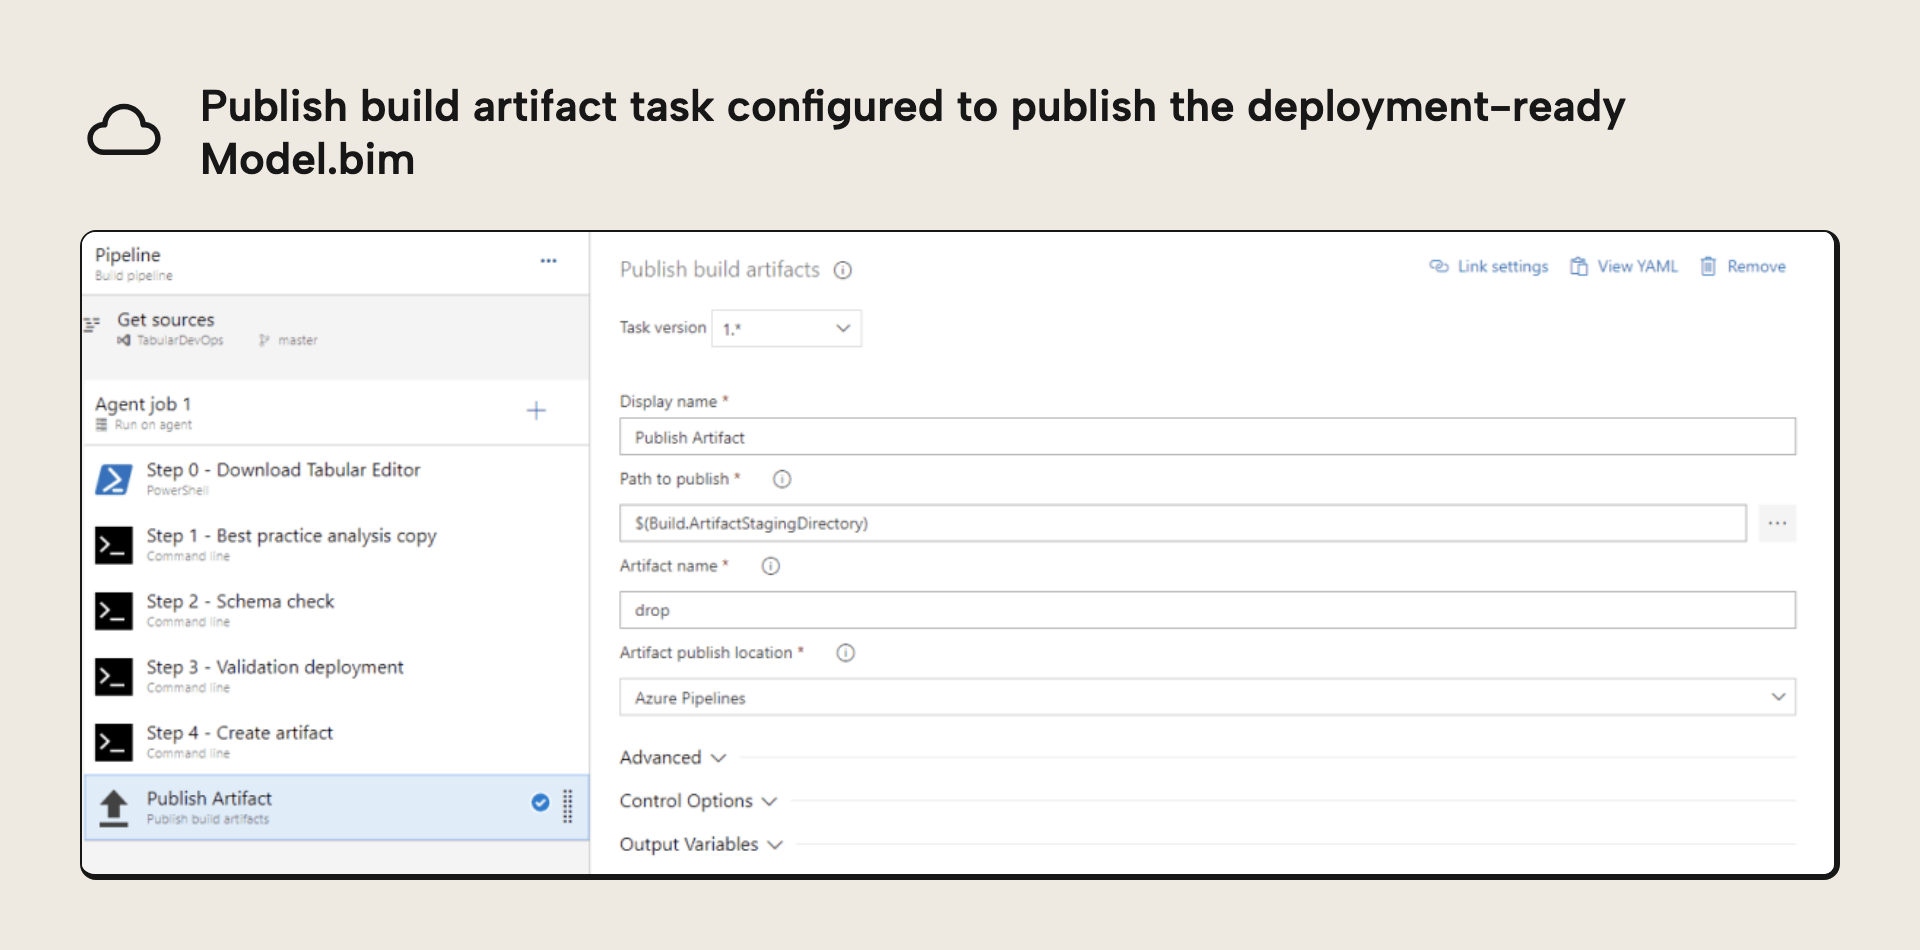Browse path with the ellipsis button
The height and width of the screenshot is (950, 1920).
(1777, 523)
